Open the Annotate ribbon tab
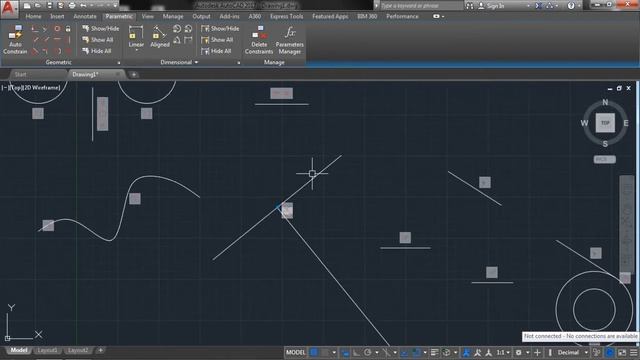Image resolution: width=640 pixels, height=360 pixels. pos(84,16)
